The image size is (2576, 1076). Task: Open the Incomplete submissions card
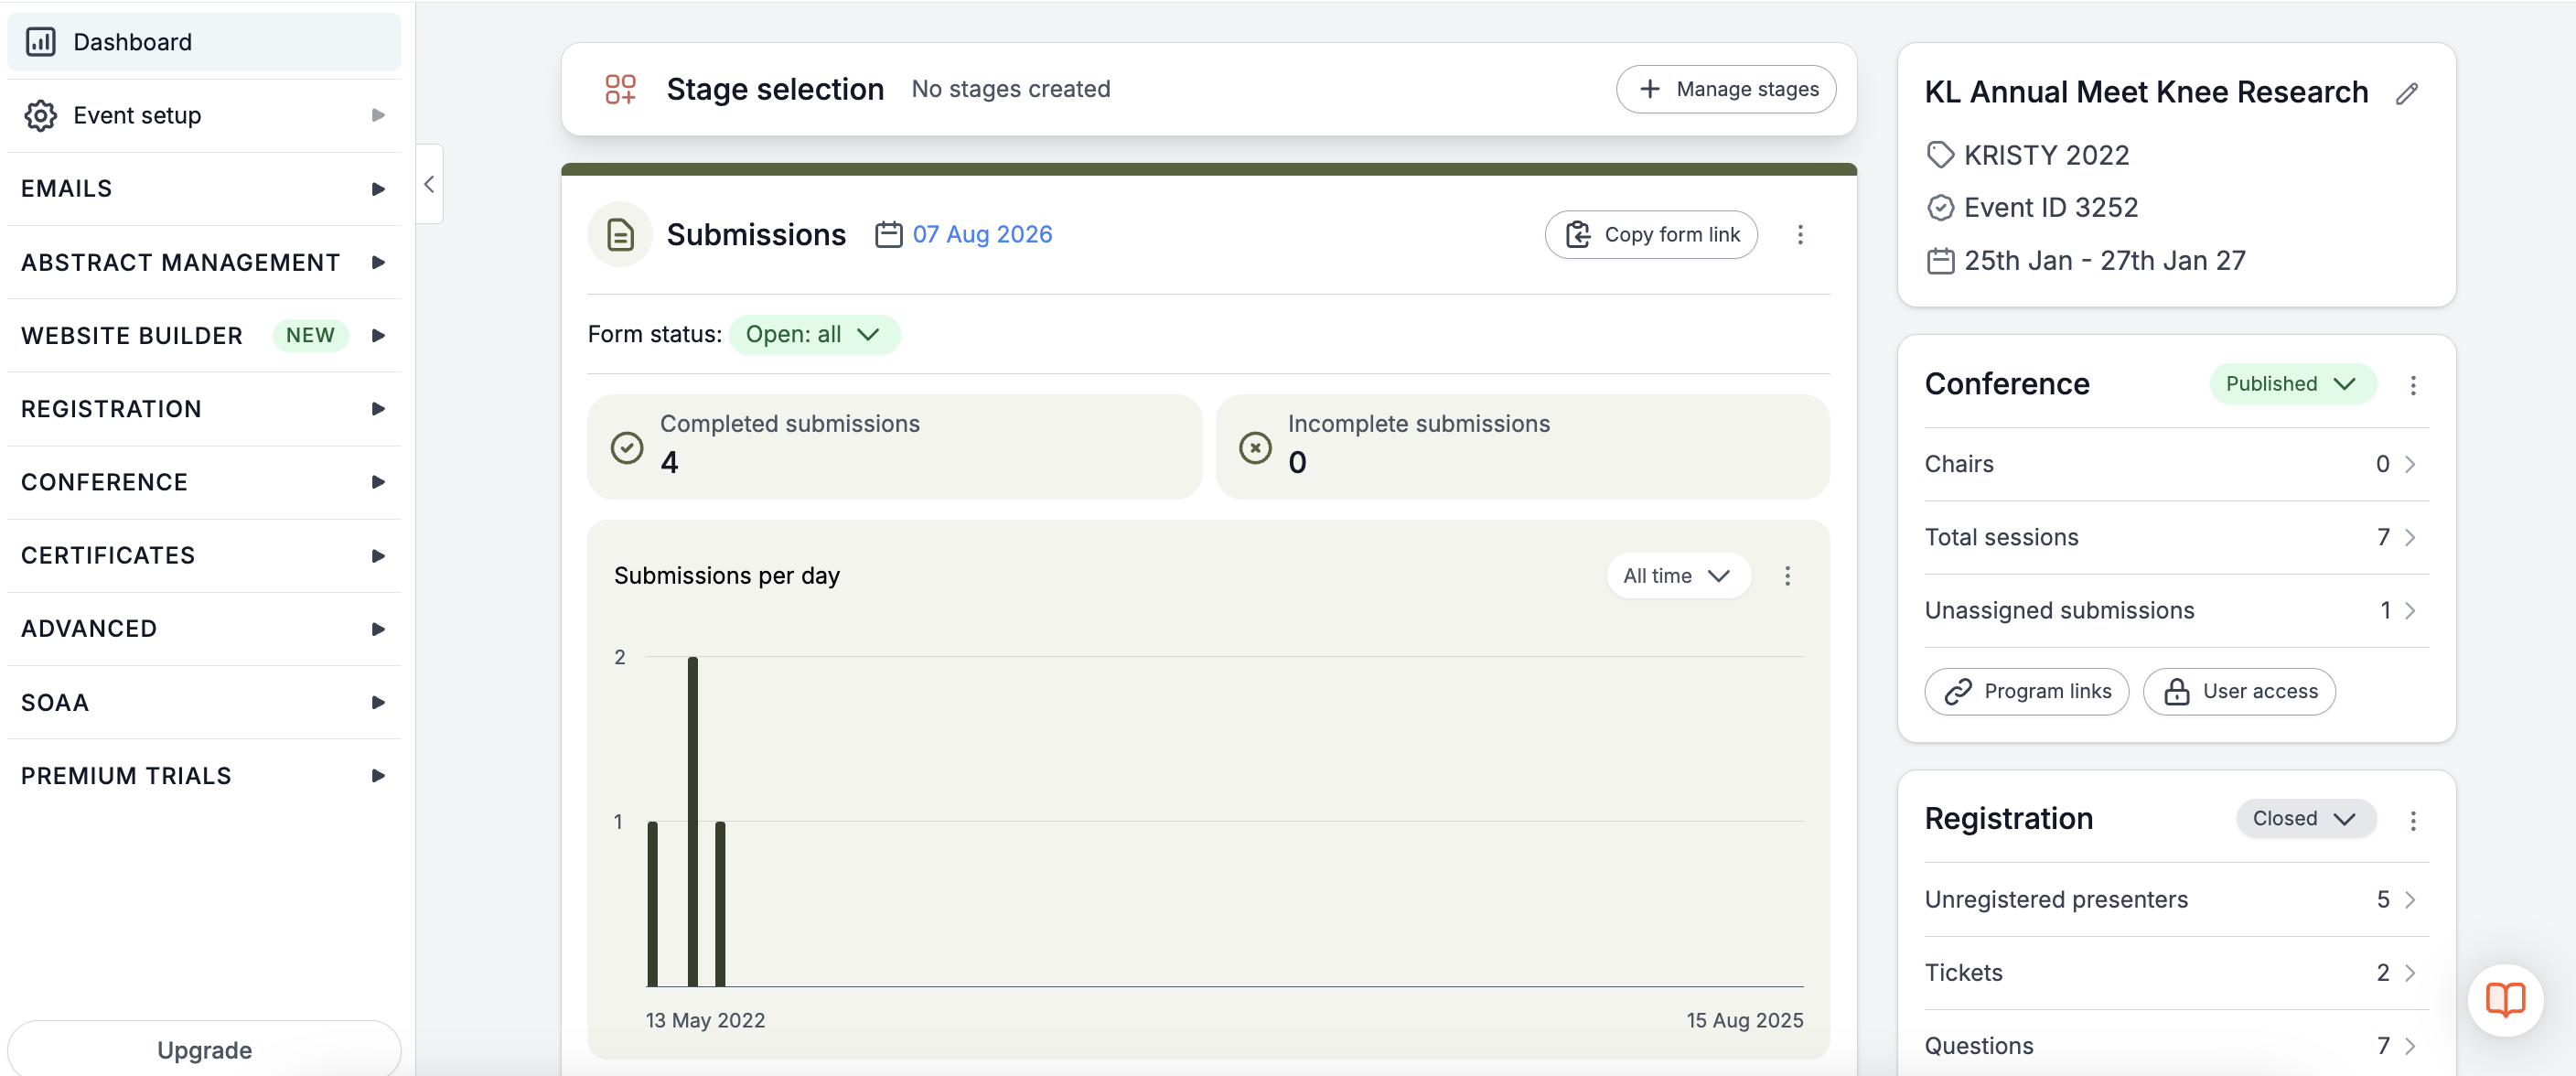pos(1522,446)
